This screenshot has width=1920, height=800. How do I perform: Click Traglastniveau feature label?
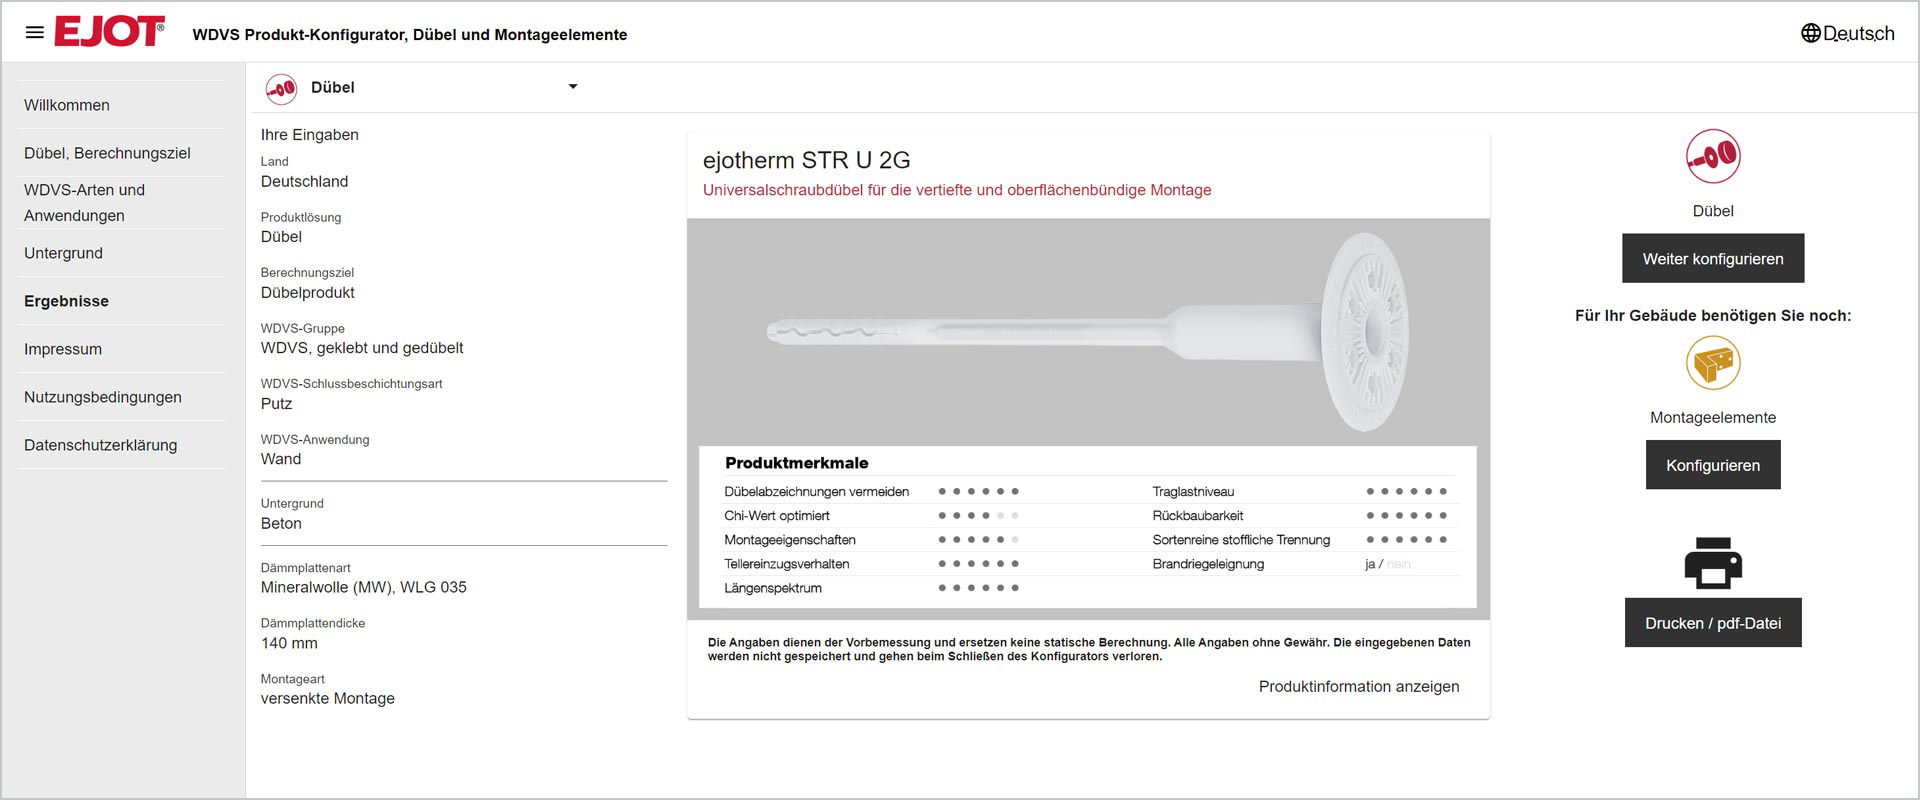pyautogui.click(x=1193, y=492)
